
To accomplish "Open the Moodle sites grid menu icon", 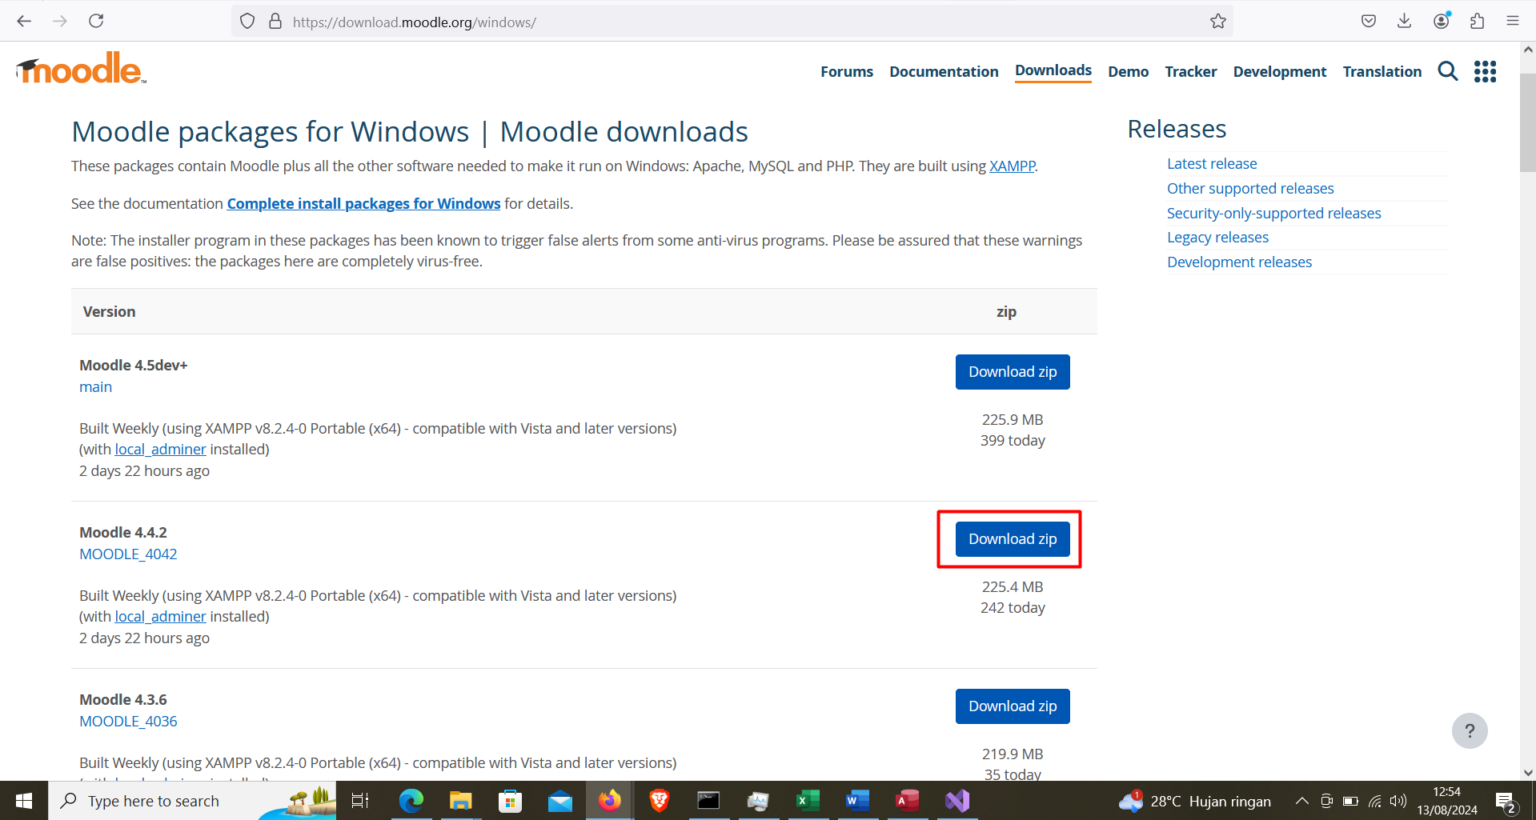I will [1485, 71].
